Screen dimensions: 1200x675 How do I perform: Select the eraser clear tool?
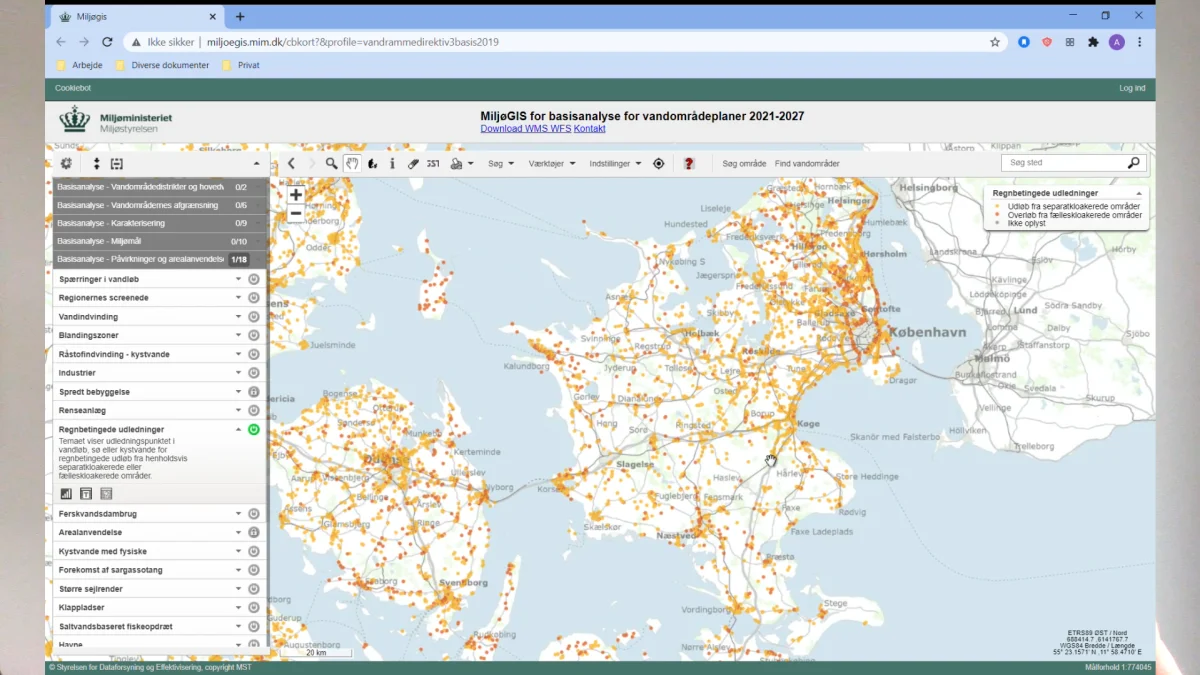[x=413, y=163]
